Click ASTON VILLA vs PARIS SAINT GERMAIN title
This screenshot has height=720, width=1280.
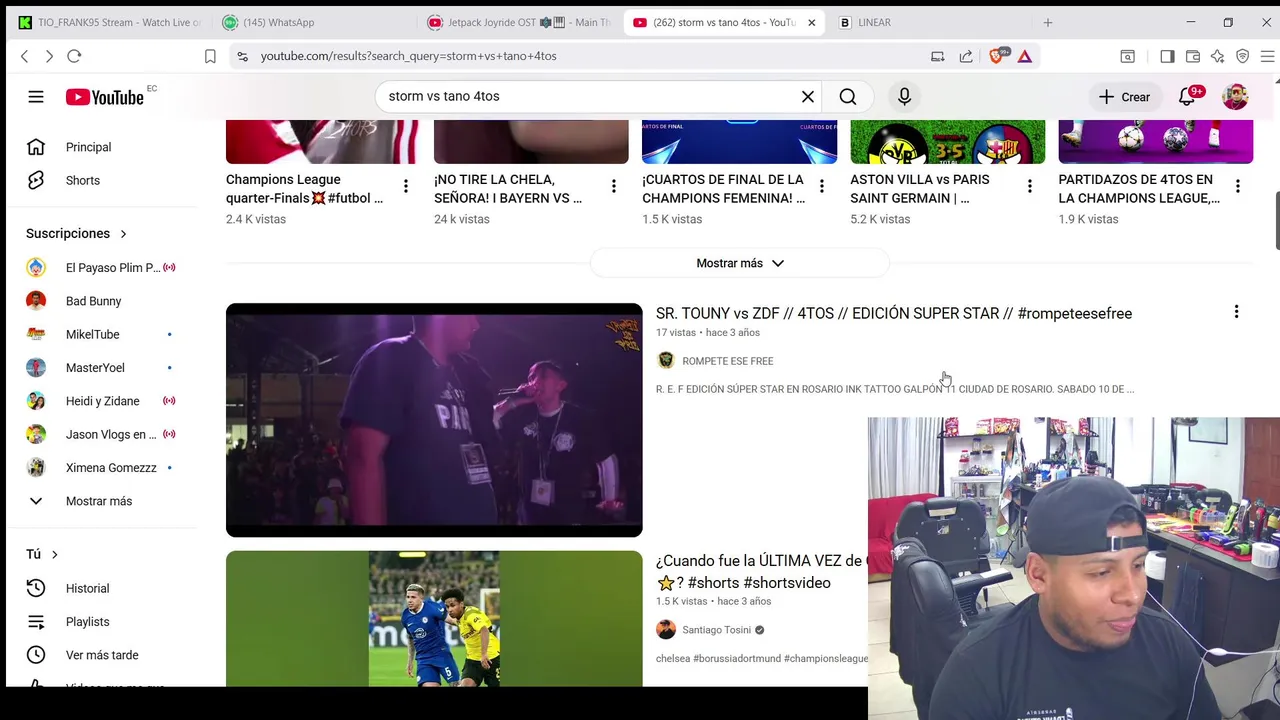click(920, 189)
